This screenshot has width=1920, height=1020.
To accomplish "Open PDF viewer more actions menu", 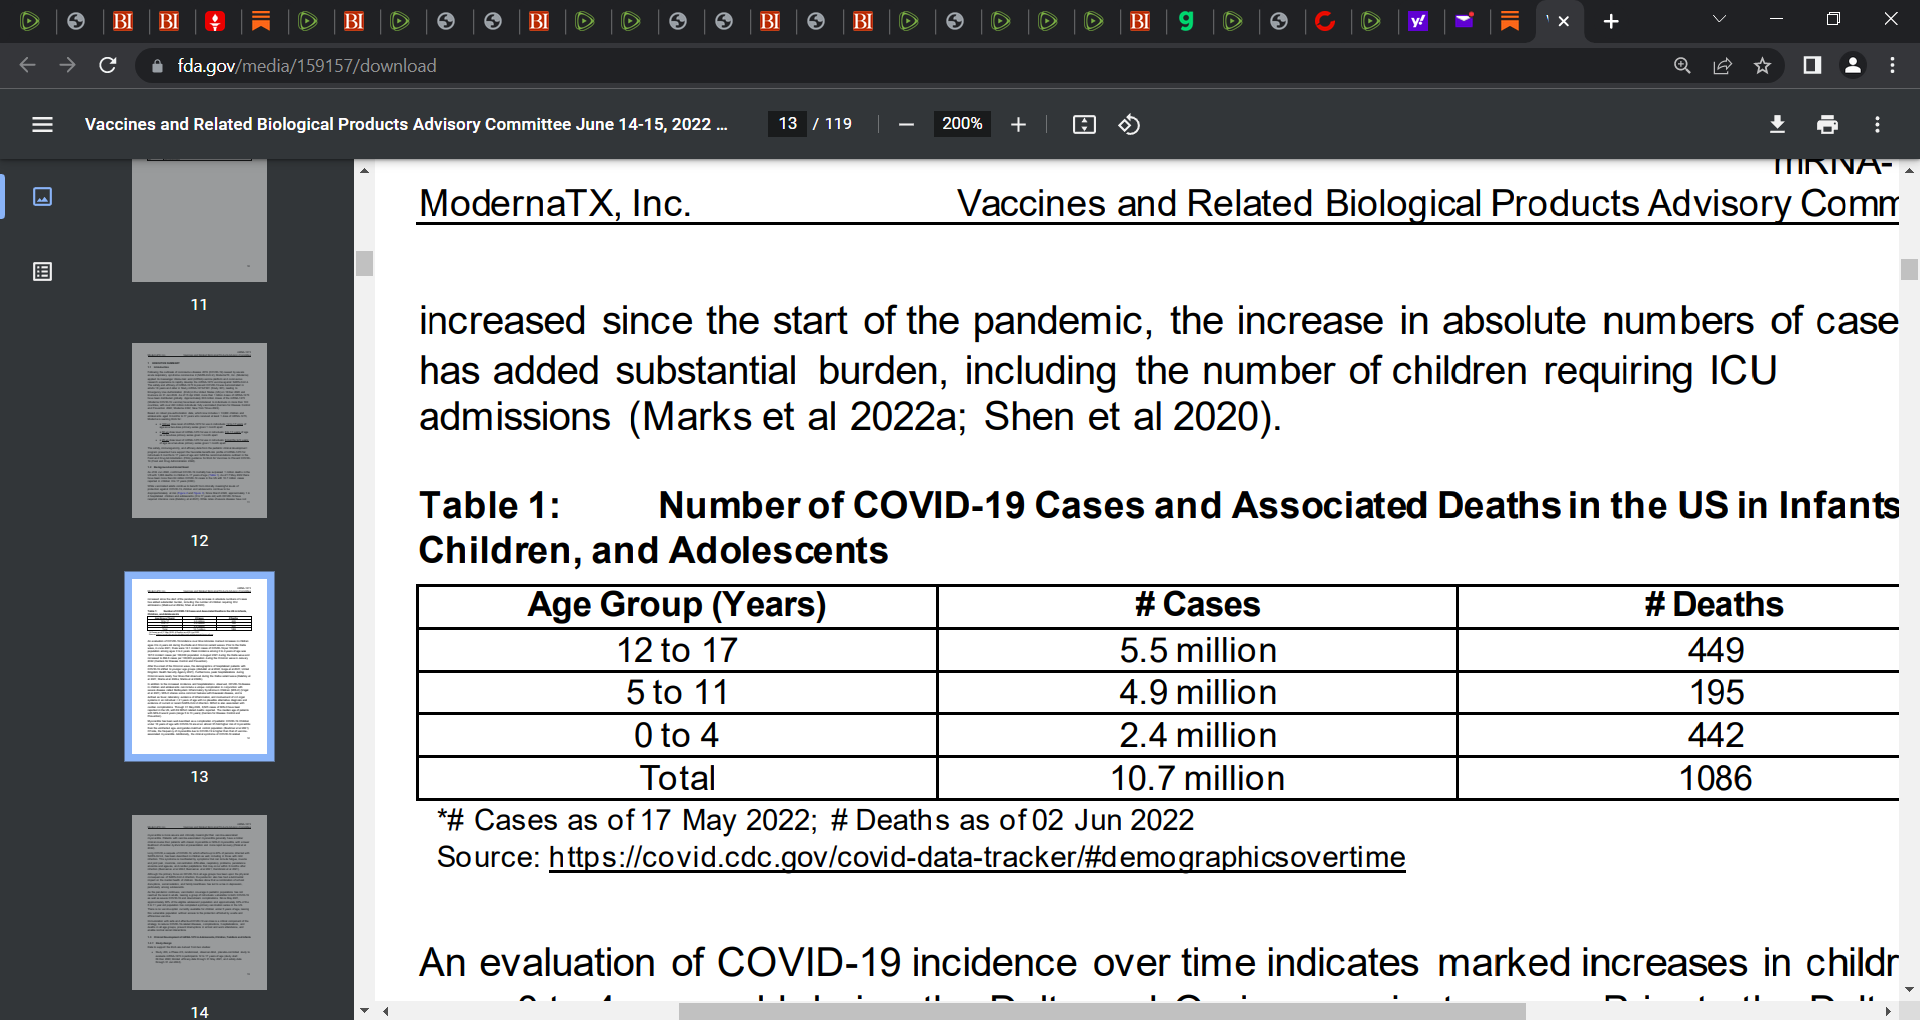I will pyautogui.click(x=1877, y=124).
